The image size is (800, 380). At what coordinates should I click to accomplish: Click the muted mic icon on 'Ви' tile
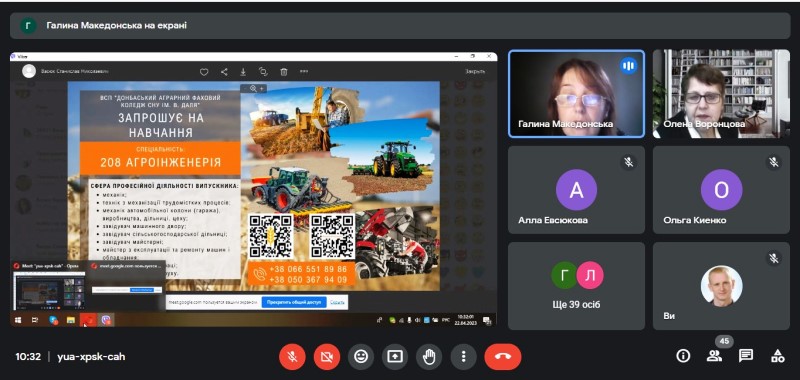(x=773, y=259)
